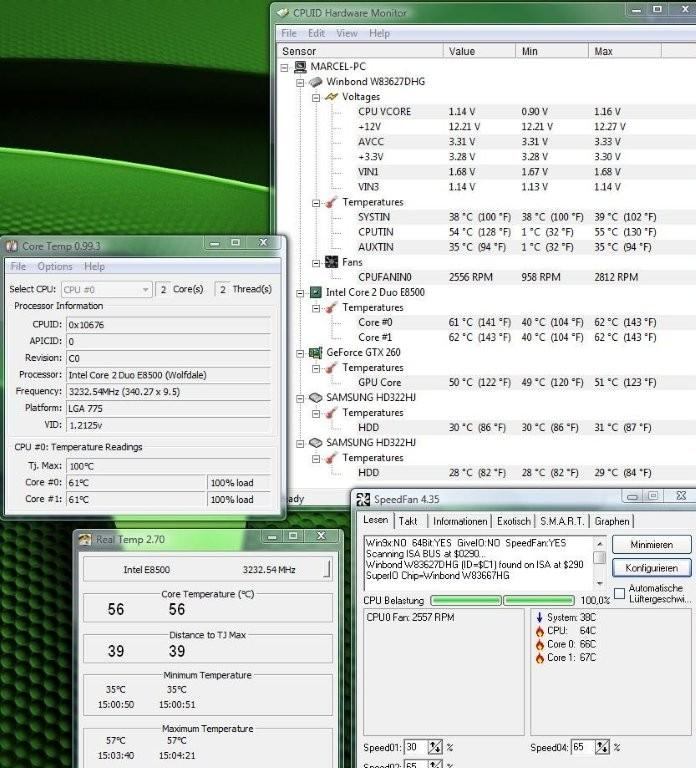This screenshot has height=768, width=696.
Task: Click the GeForce GTX 260 graphics card icon
Action: click(315, 353)
